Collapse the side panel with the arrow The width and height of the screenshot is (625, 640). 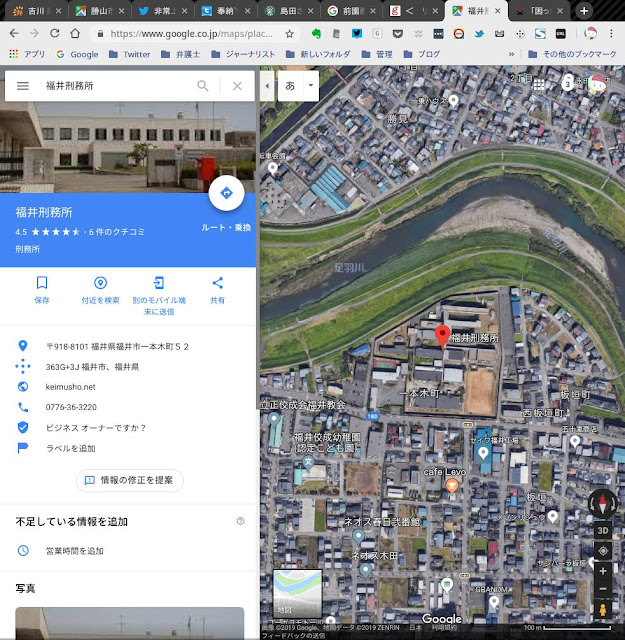pos(267,86)
